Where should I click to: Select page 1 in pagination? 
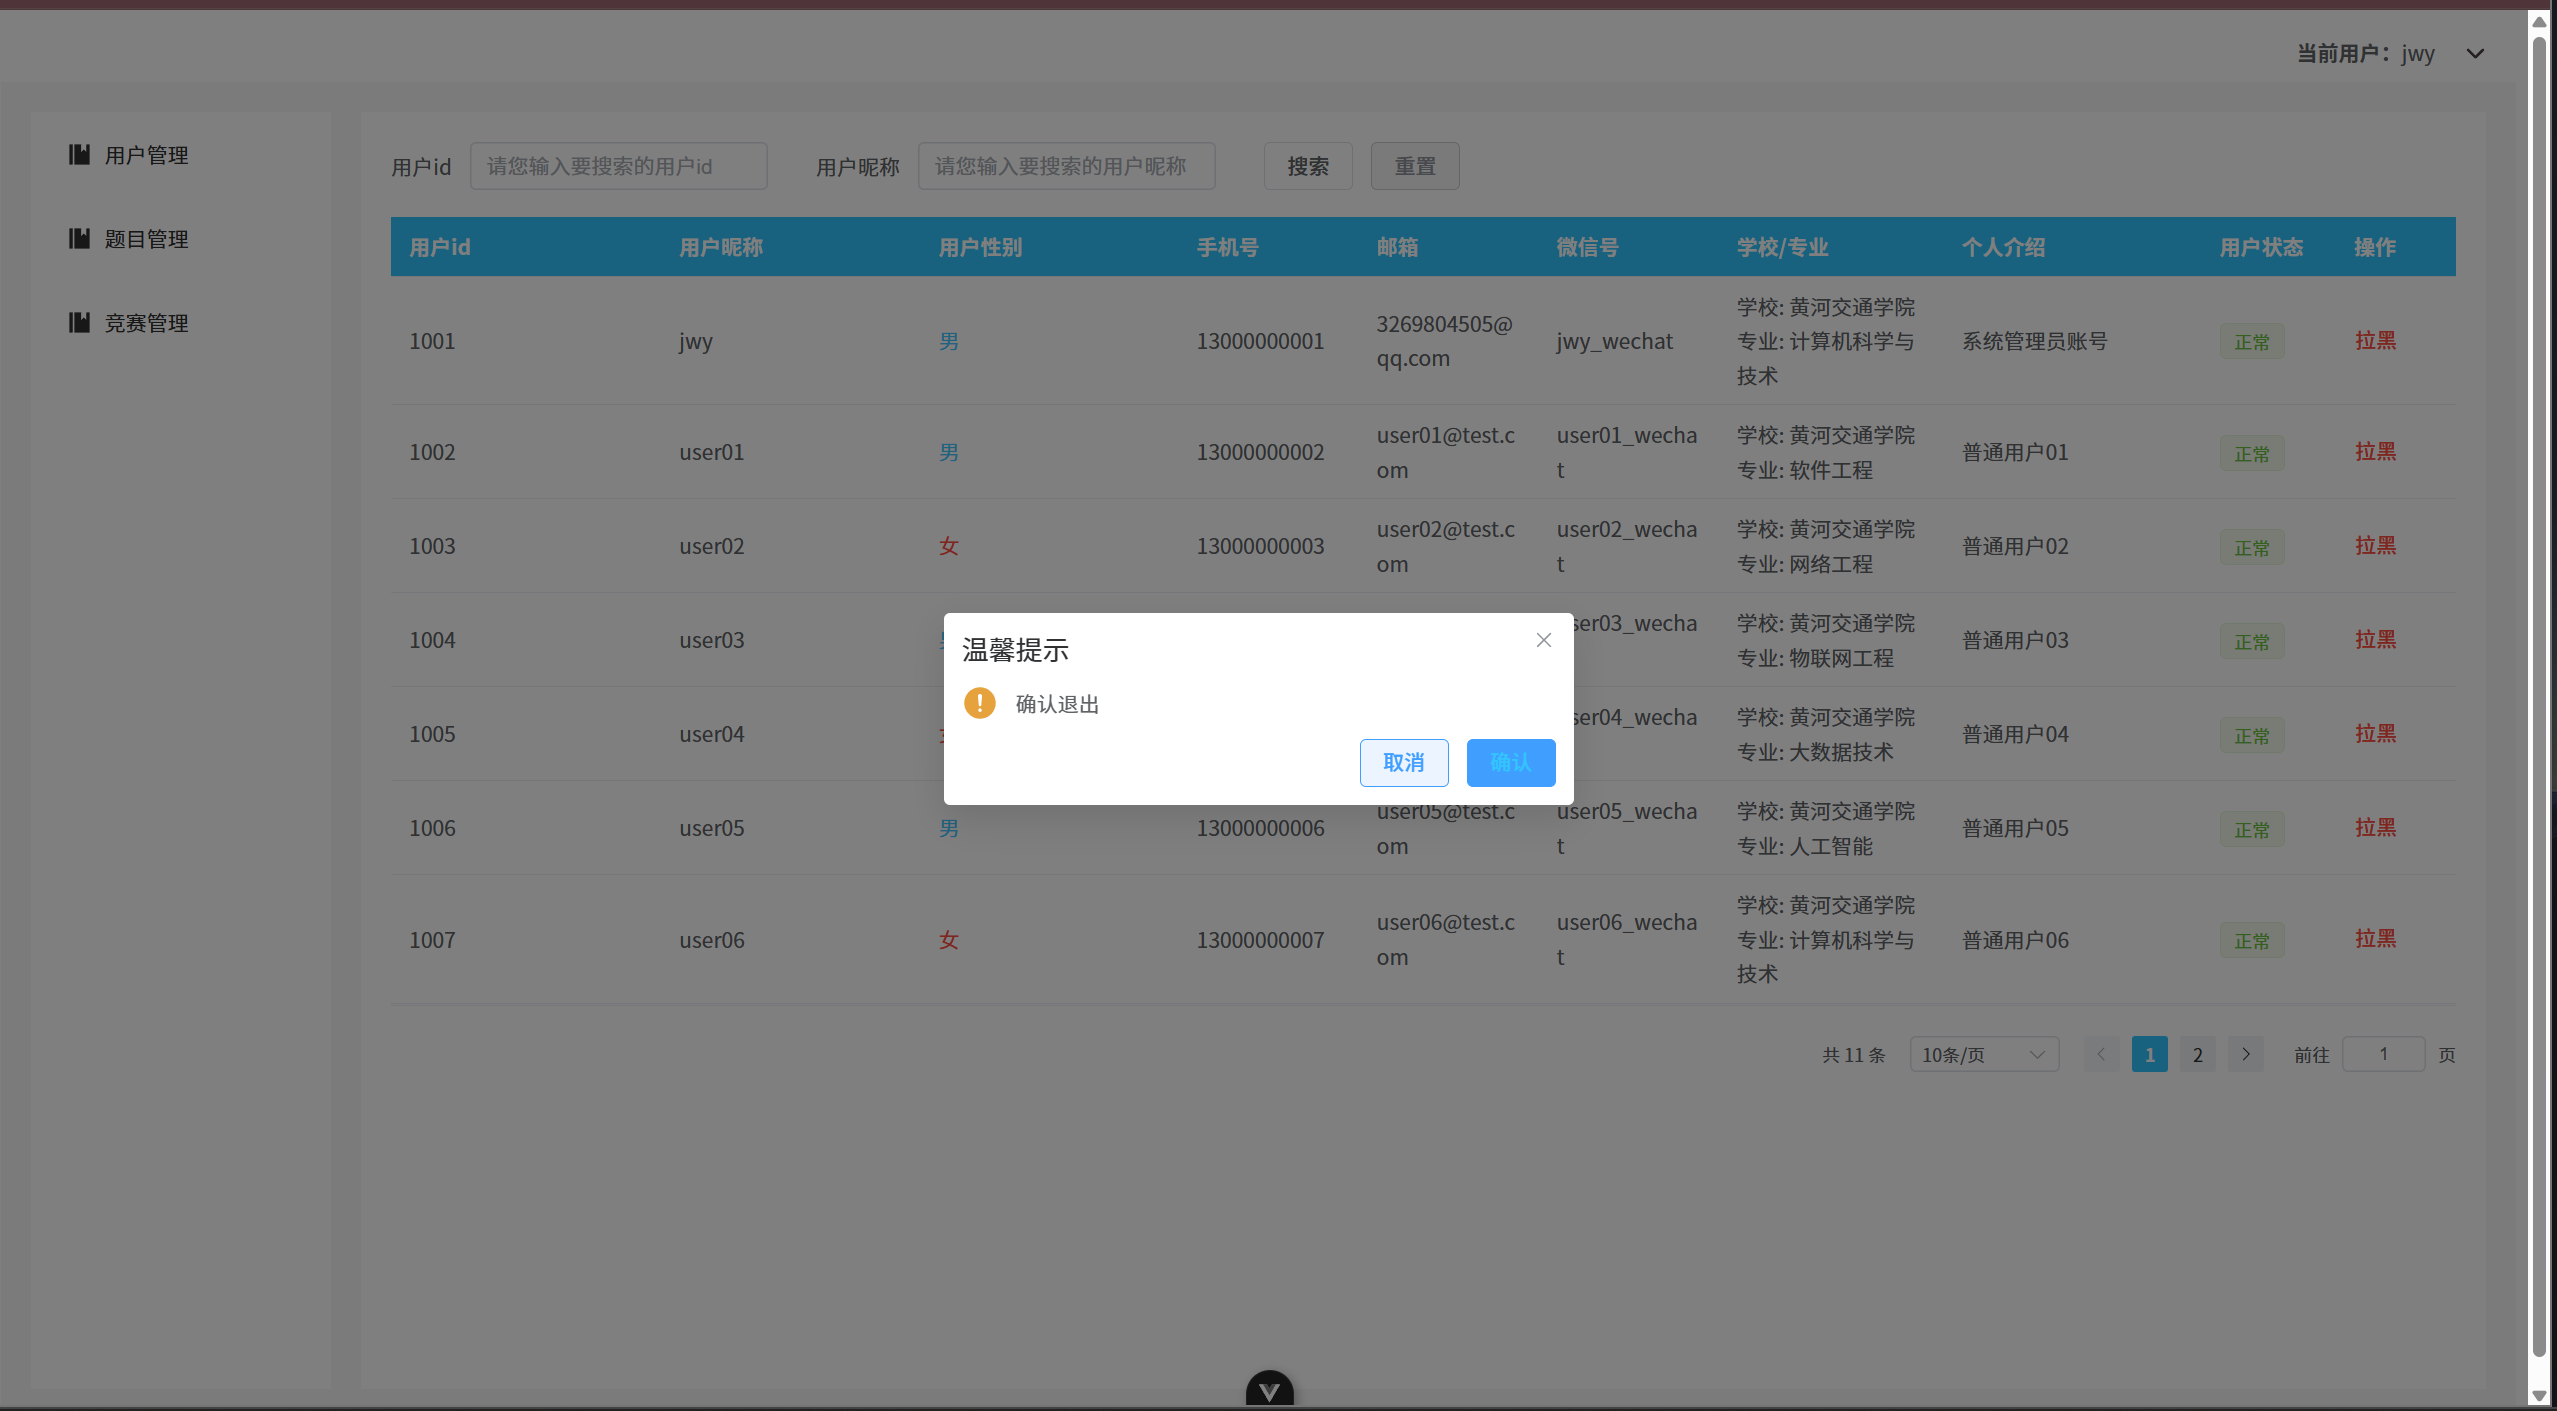pos(2148,1053)
